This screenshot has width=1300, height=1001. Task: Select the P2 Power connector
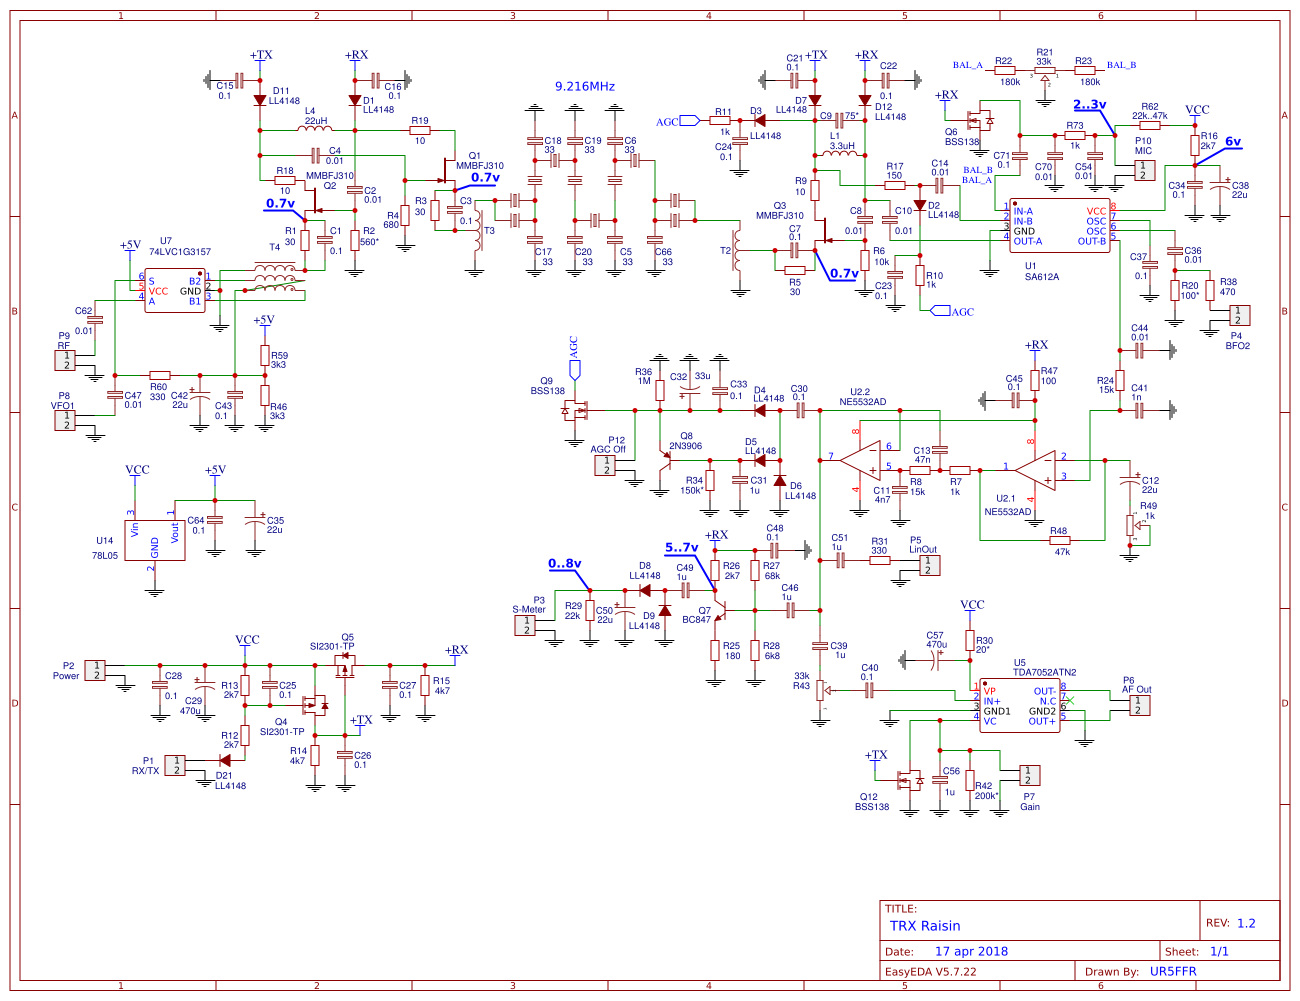[95, 670]
